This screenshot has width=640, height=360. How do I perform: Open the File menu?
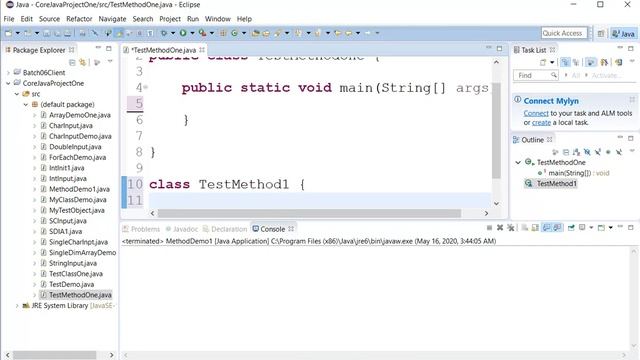pos(9,19)
